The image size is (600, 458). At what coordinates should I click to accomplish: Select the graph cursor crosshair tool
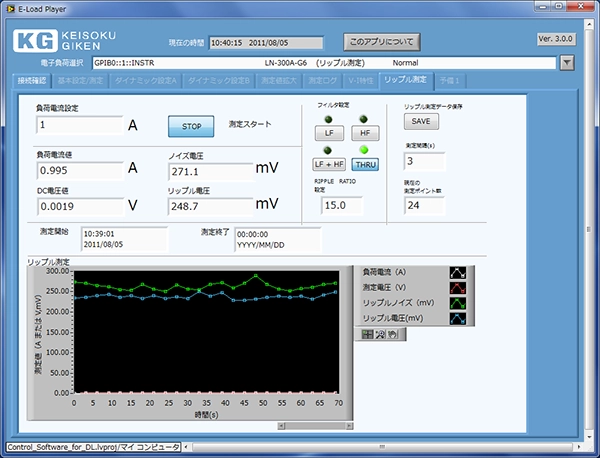tap(368, 333)
